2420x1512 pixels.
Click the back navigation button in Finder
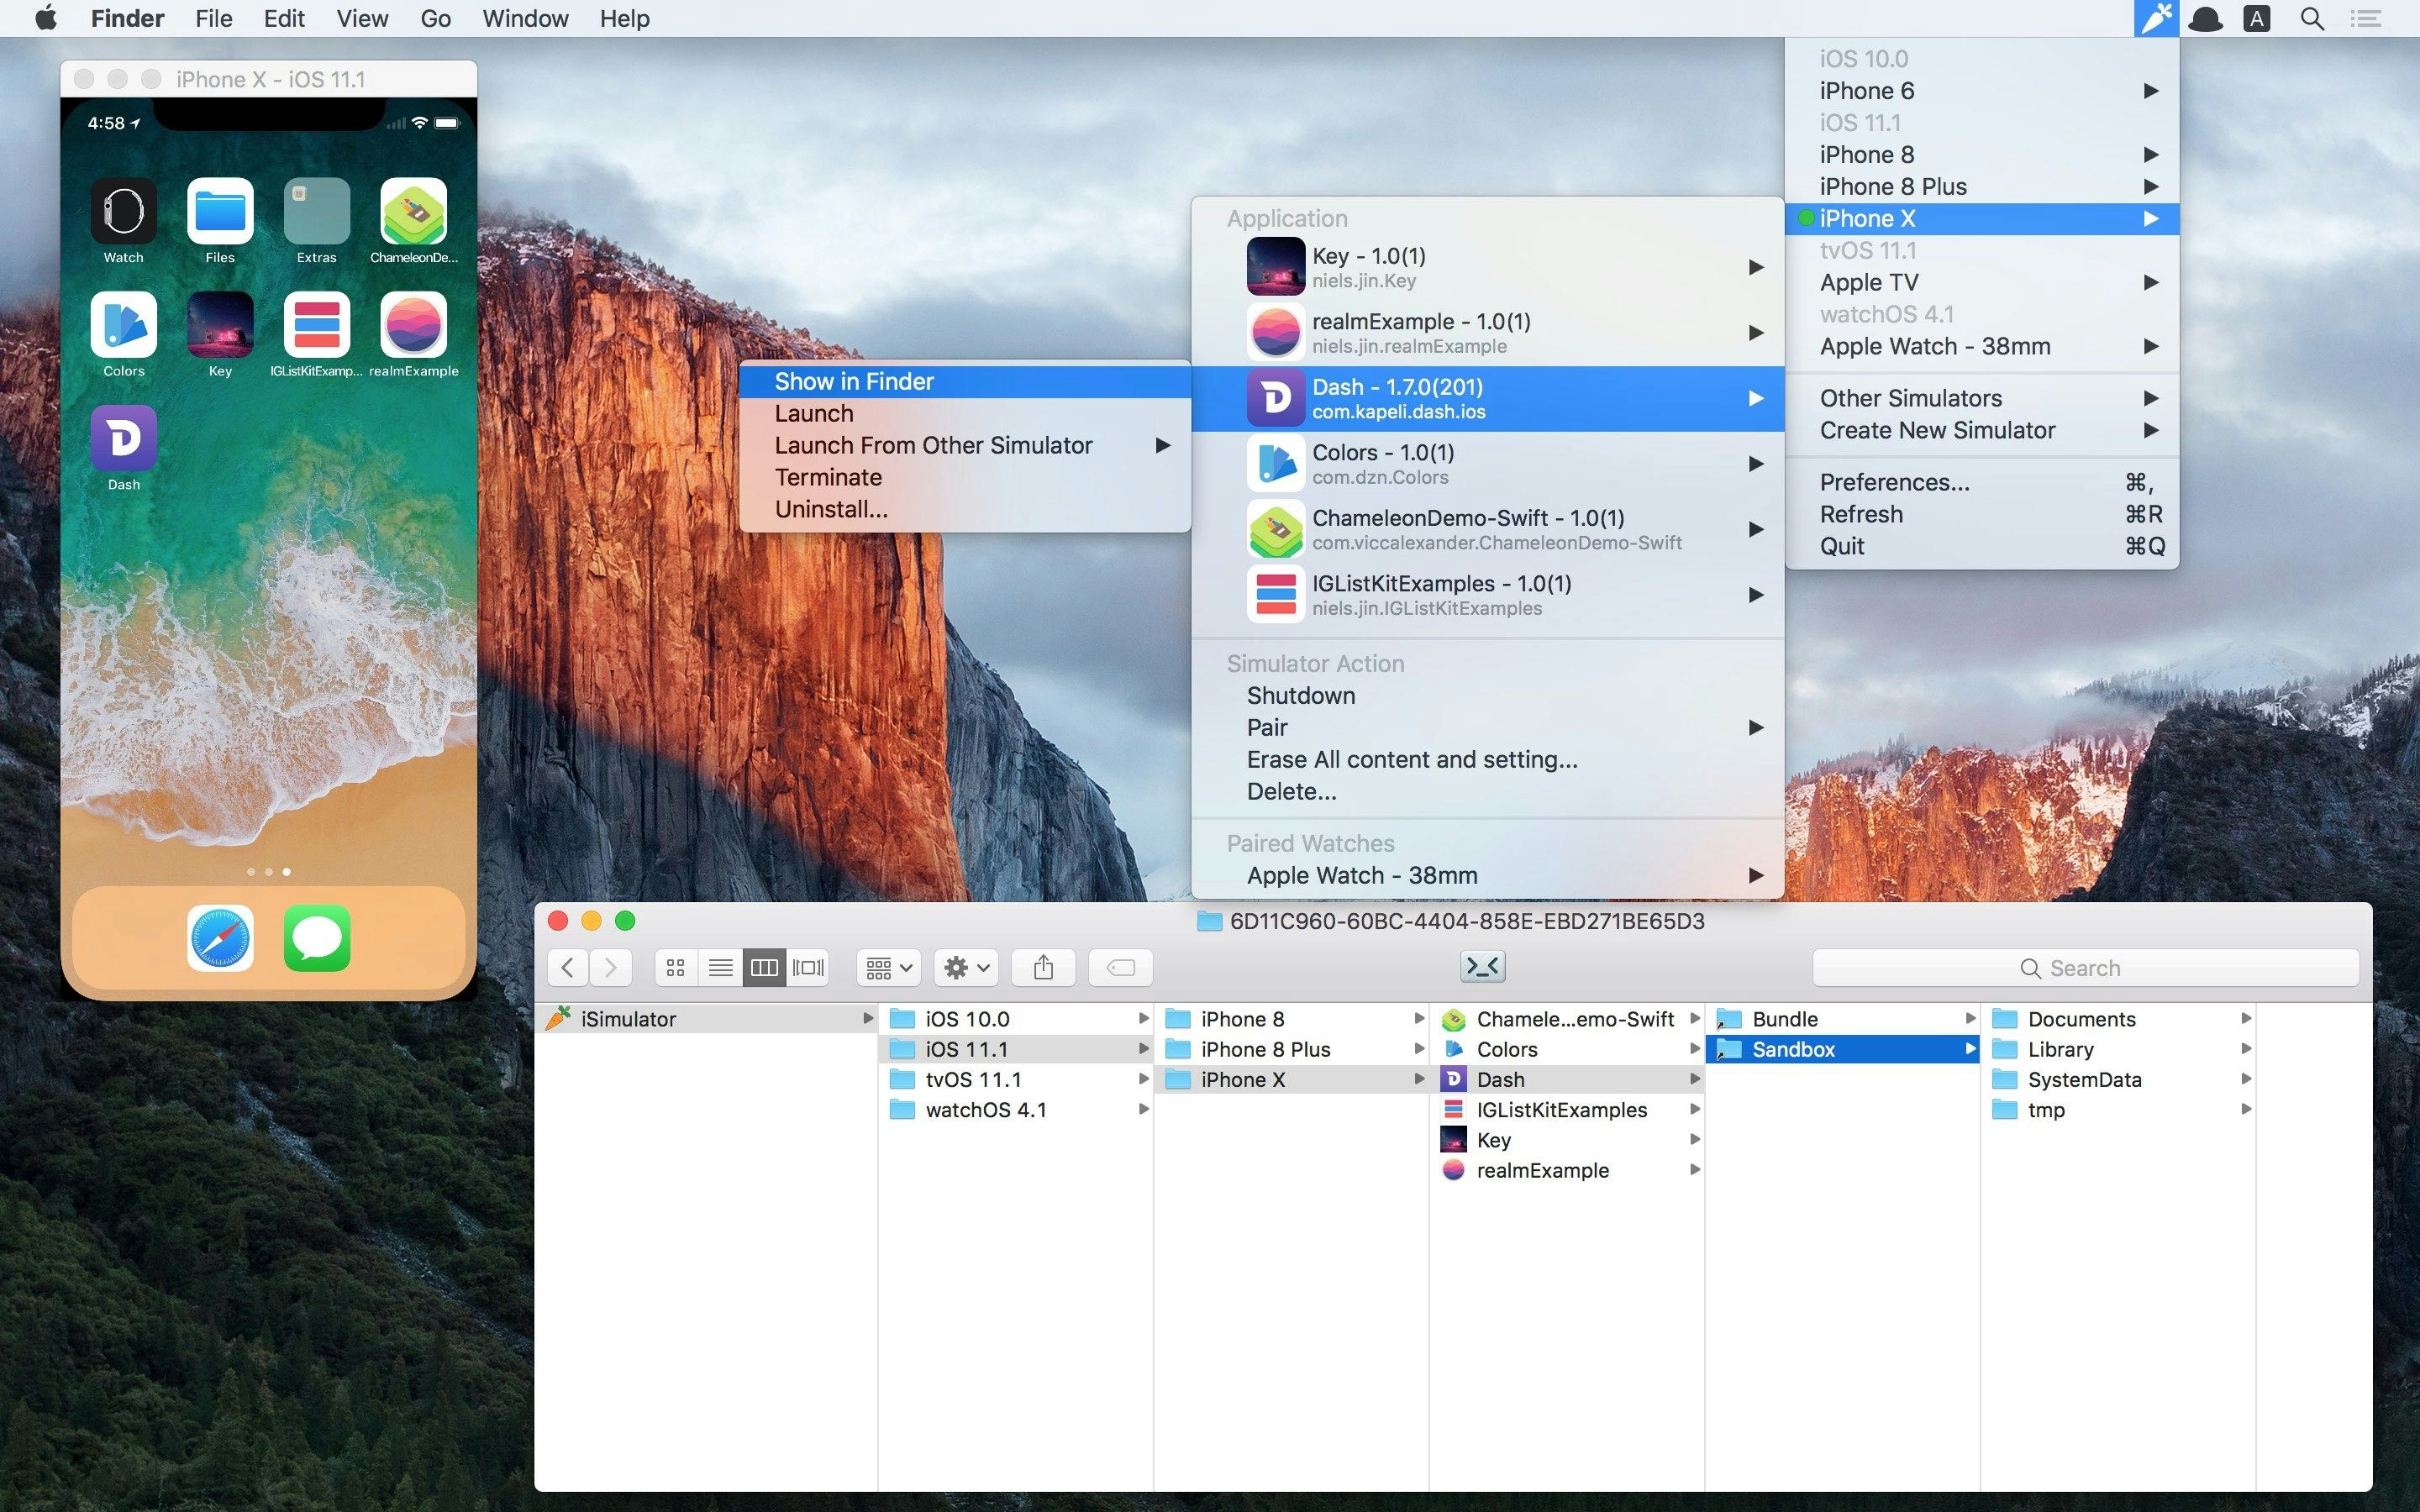click(x=566, y=966)
